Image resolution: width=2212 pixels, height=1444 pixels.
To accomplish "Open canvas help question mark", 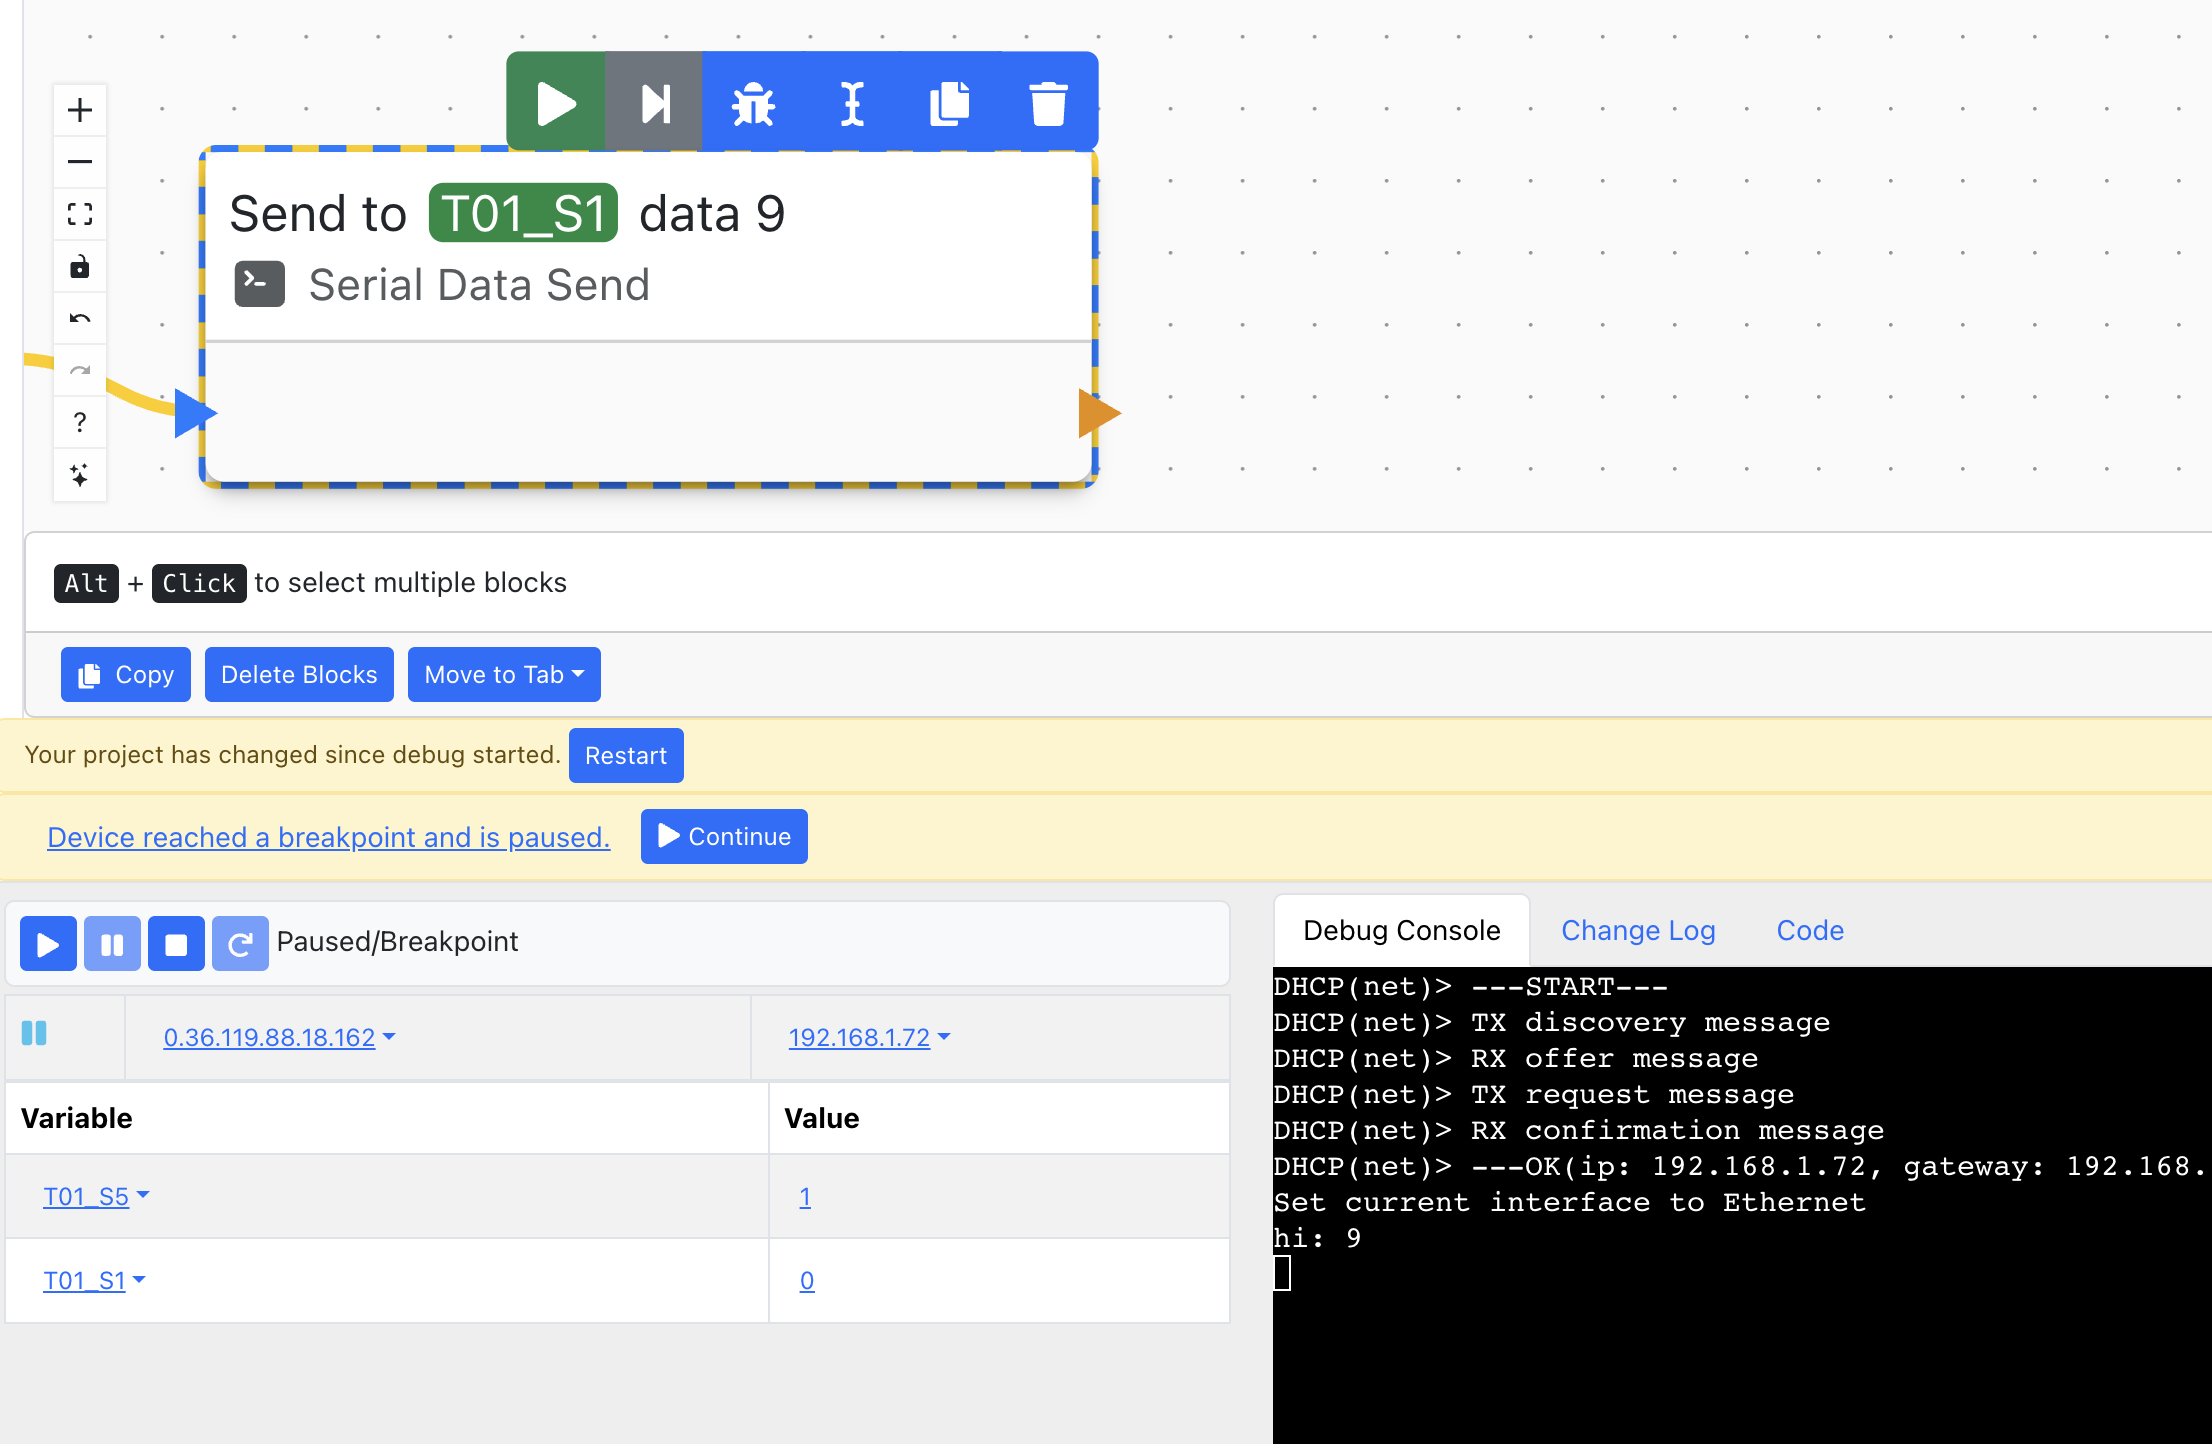I will pos(80,422).
